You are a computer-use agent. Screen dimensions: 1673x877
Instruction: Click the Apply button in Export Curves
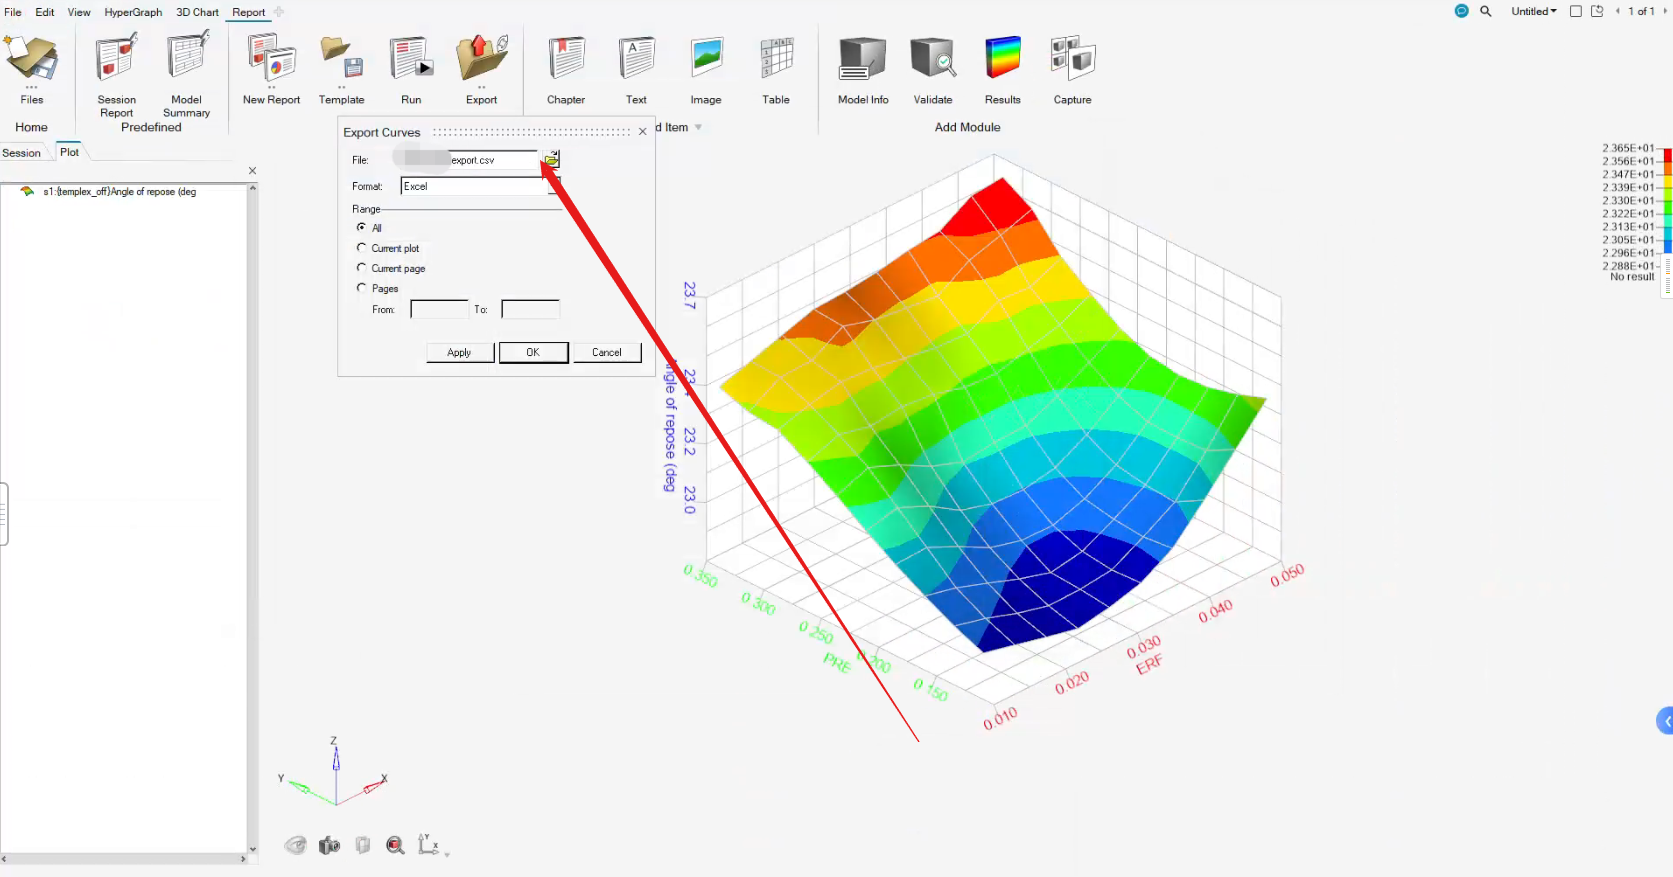(459, 352)
